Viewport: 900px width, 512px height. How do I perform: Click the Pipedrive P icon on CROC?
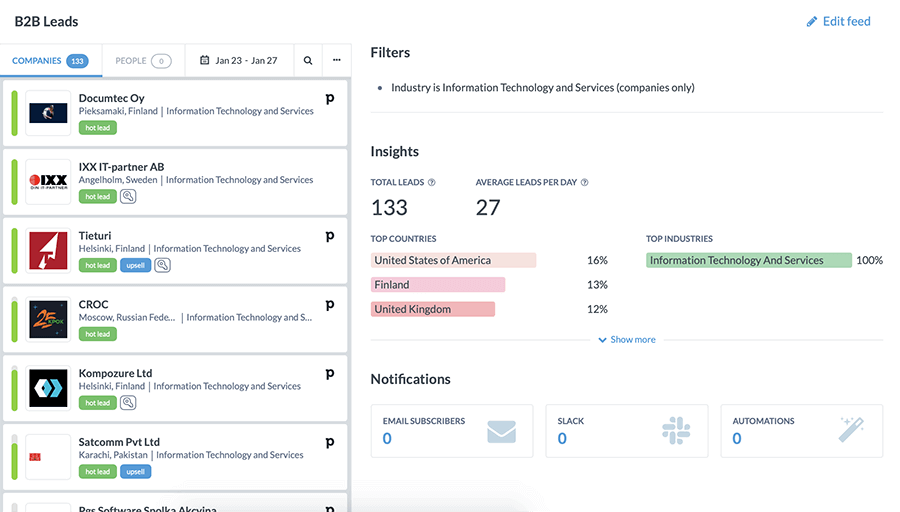[329, 305]
